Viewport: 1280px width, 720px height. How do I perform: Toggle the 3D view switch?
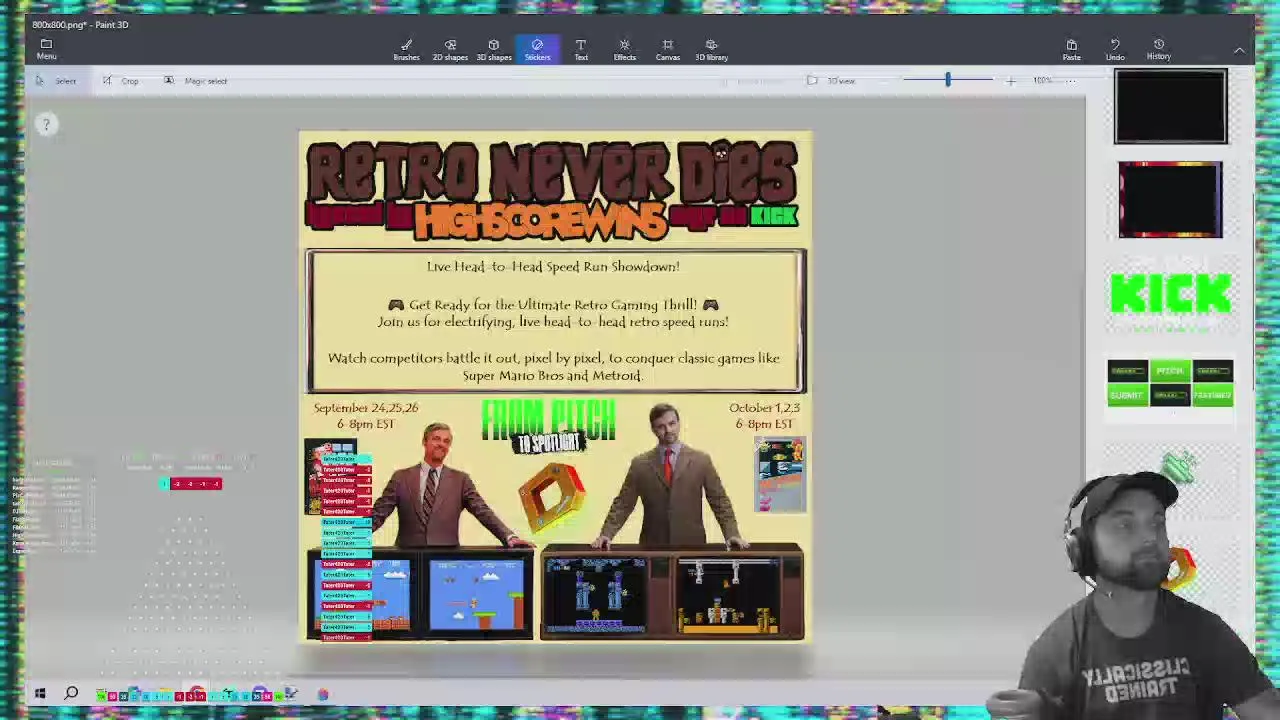coord(831,81)
